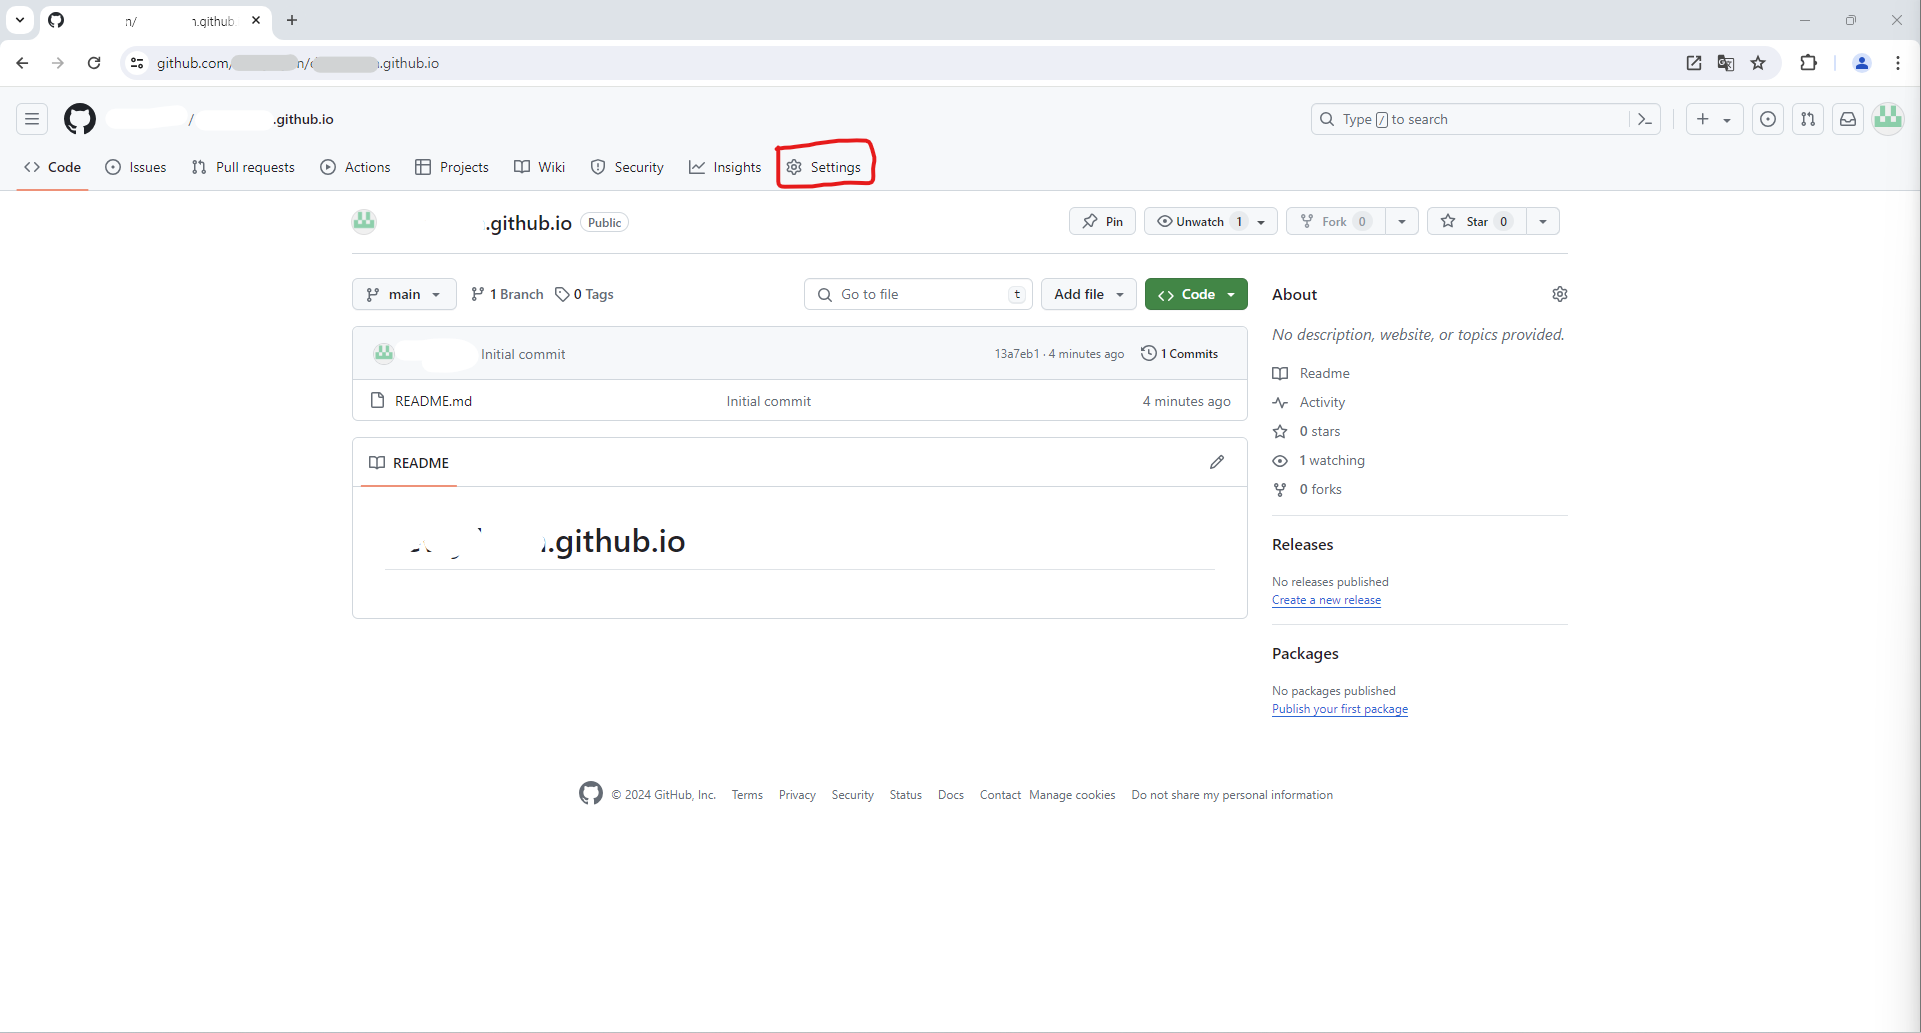View 0 forks in About section
The width and height of the screenshot is (1921, 1033).
click(x=1307, y=489)
